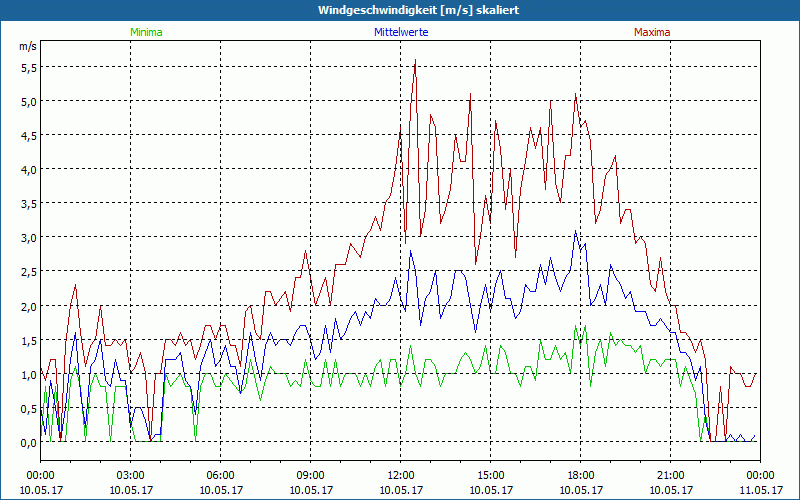This screenshot has height=500, width=800.
Task: Click the '2,0' y-axis value
Action: (x=29, y=307)
